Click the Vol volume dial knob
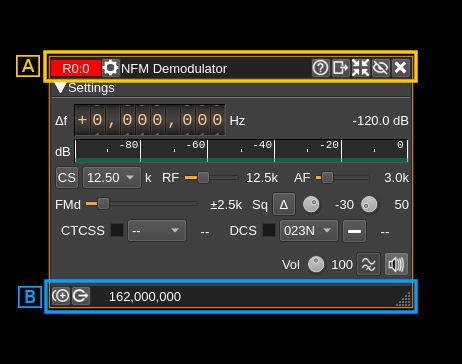Screen dimensions: 462x364 (316, 264)
